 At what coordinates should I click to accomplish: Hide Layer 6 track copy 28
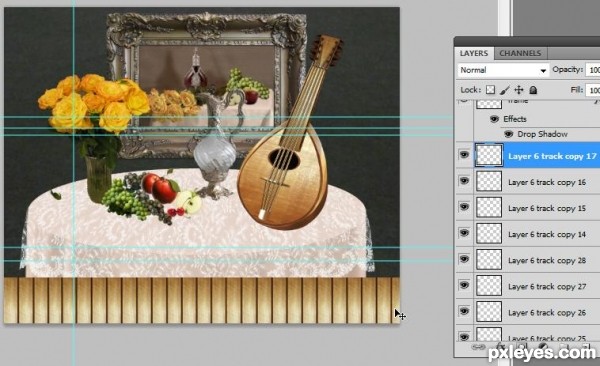pos(464,259)
